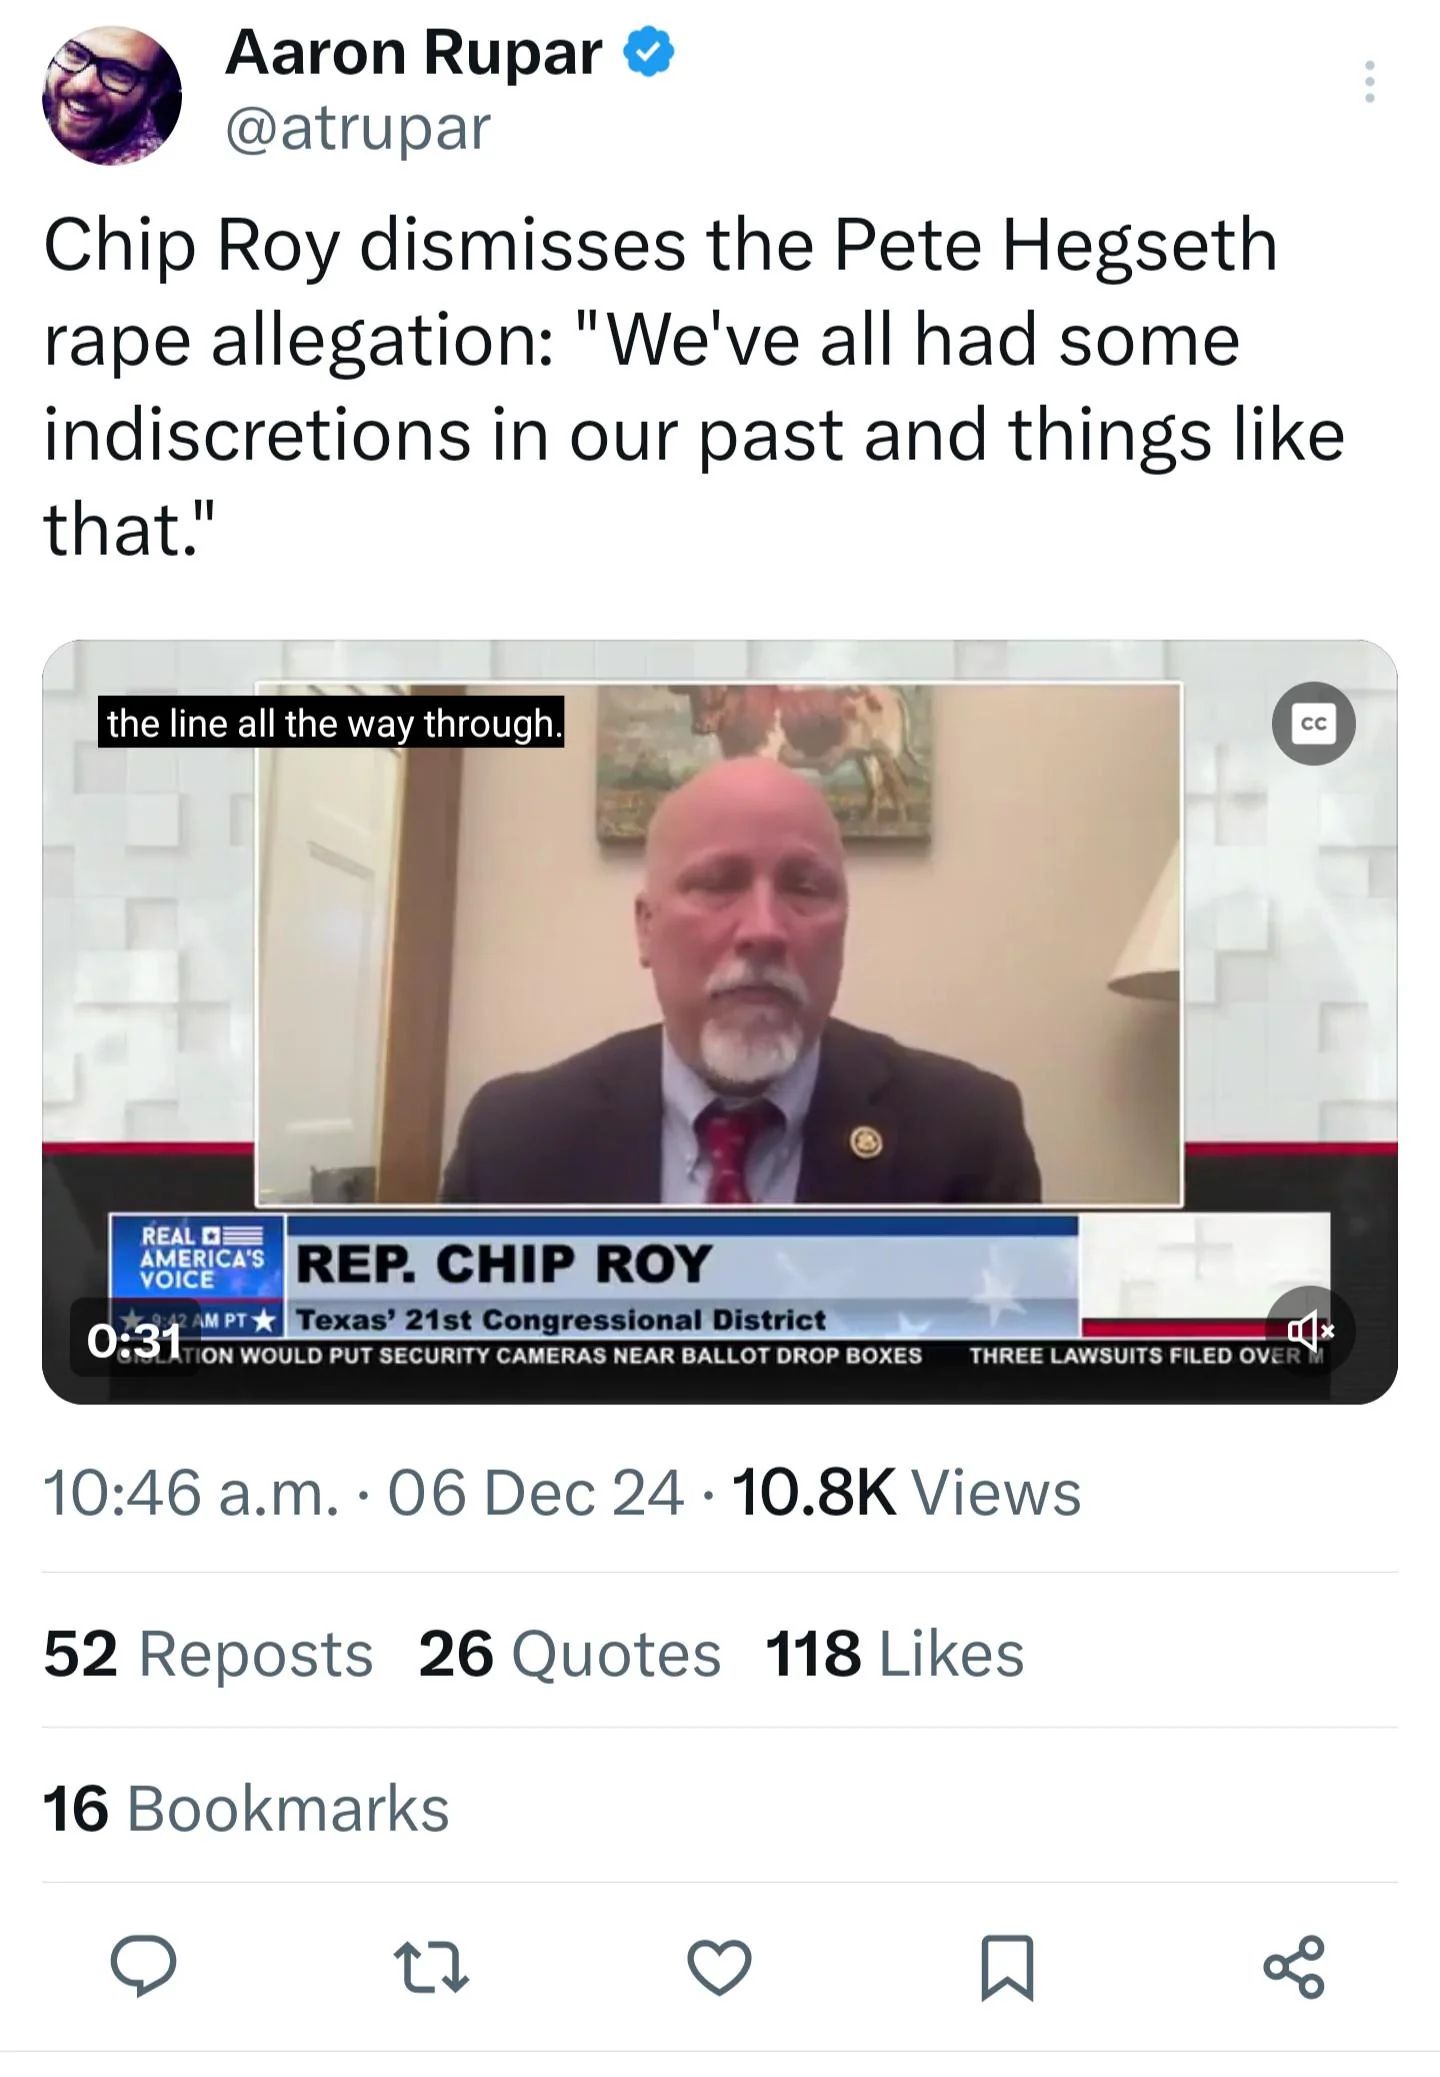Open the reply comment icon
Screen dimensions: 1440x2077
(x=143, y=1966)
